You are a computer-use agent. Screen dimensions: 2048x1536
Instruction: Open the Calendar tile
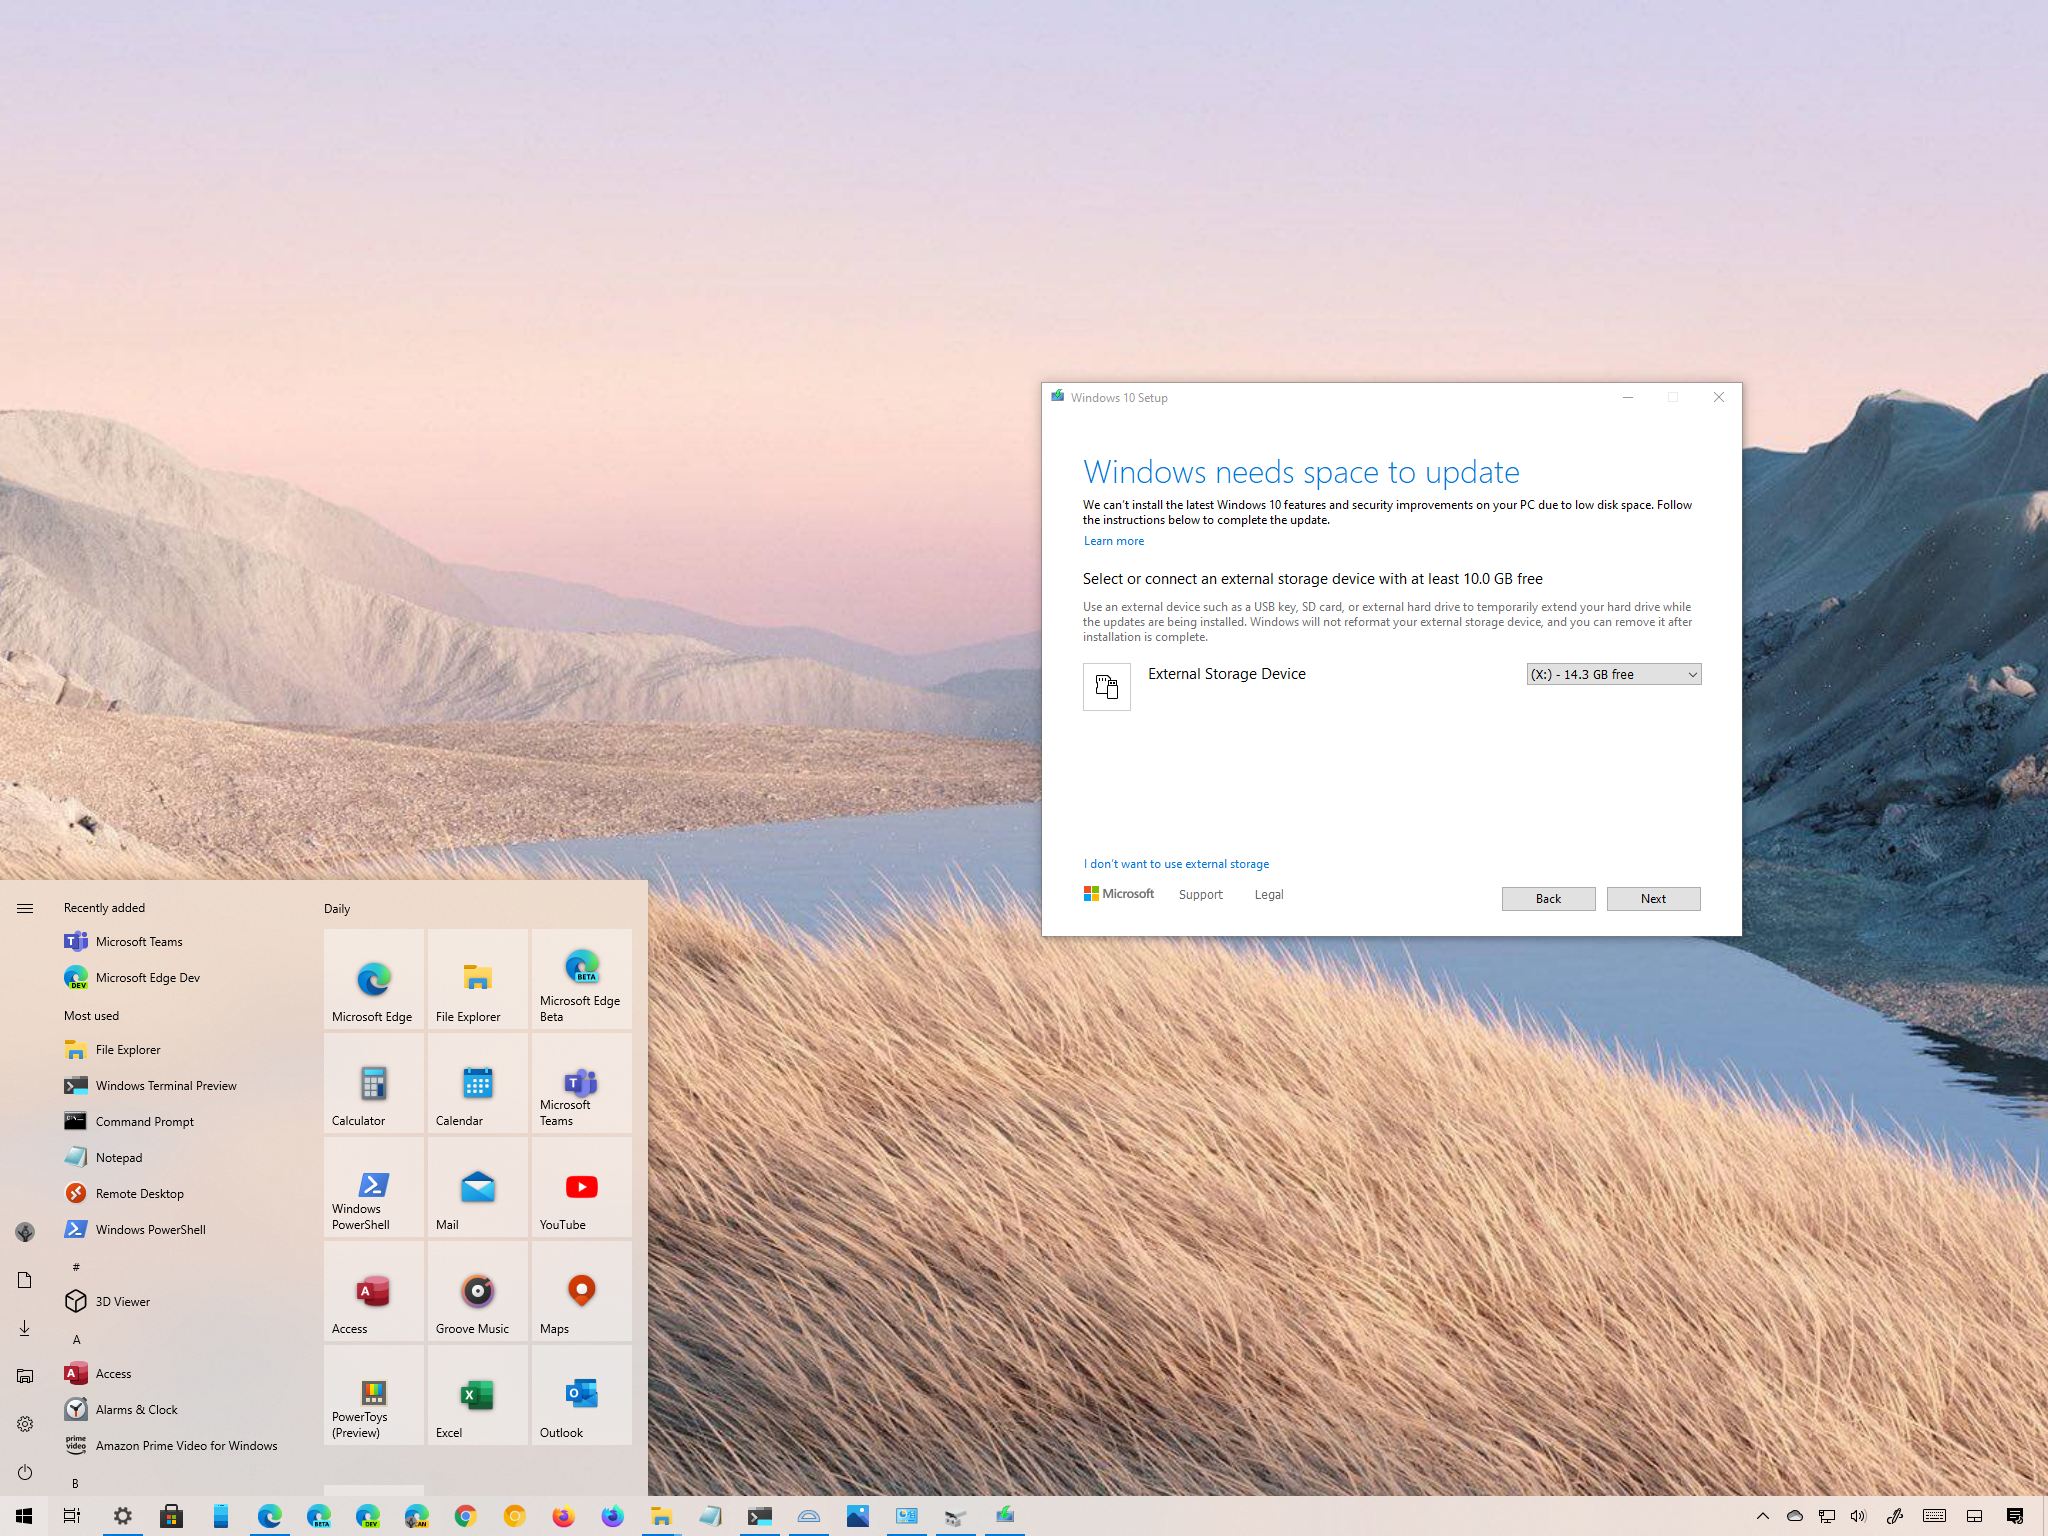[477, 1083]
